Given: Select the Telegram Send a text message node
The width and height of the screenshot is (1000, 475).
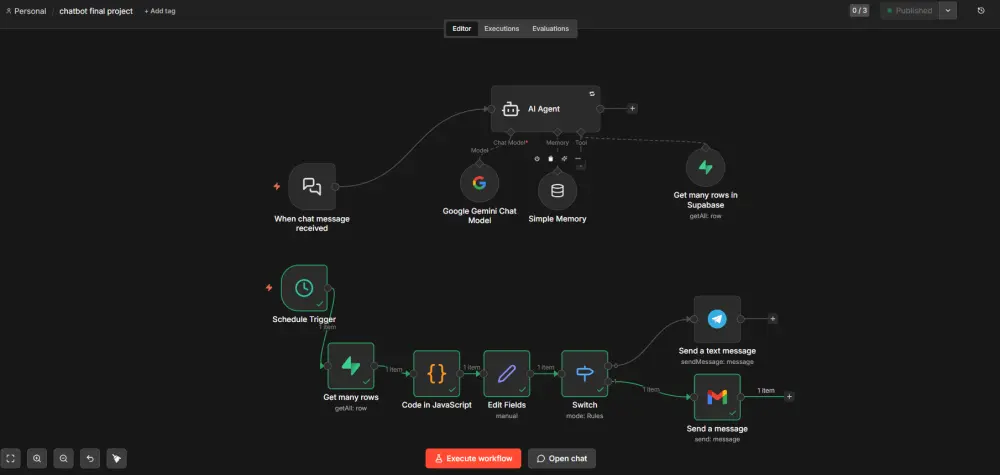Looking at the screenshot, I should 717,319.
